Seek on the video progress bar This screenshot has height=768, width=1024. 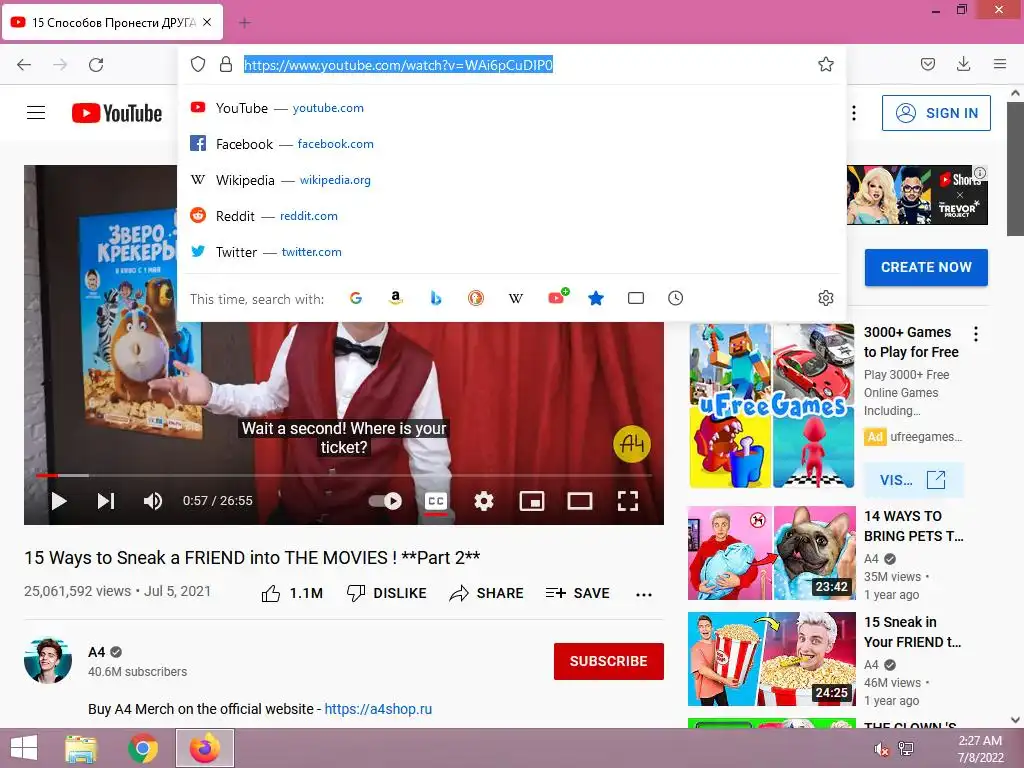344,475
